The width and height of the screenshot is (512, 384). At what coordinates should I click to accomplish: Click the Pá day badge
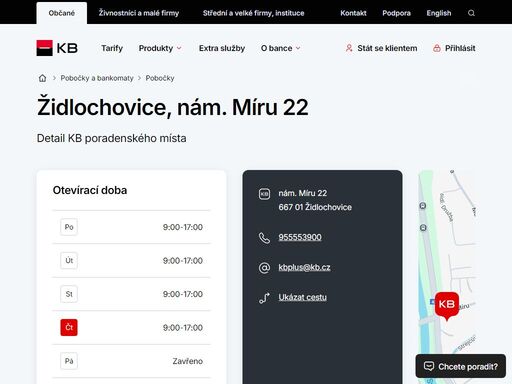point(69,361)
